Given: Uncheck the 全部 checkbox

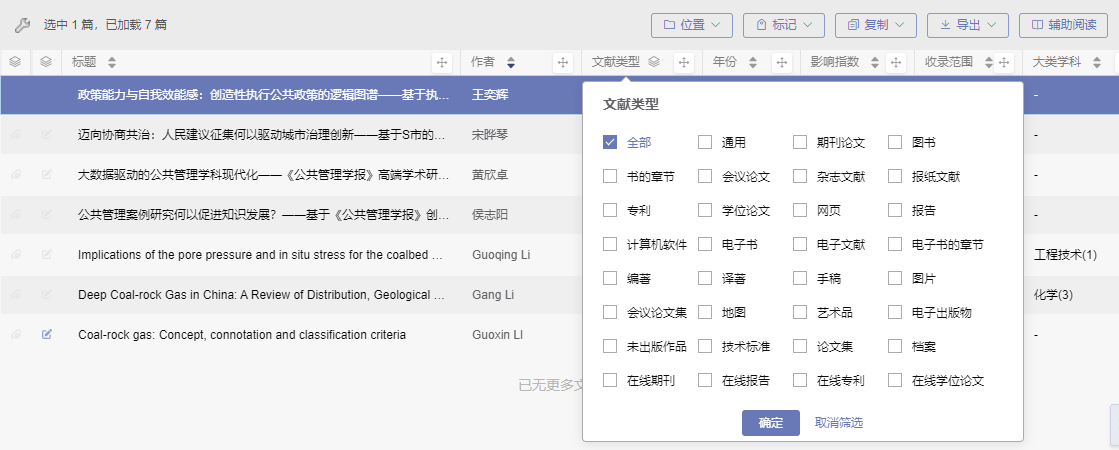Looking at the screenshot, I should tap(609, 142).
